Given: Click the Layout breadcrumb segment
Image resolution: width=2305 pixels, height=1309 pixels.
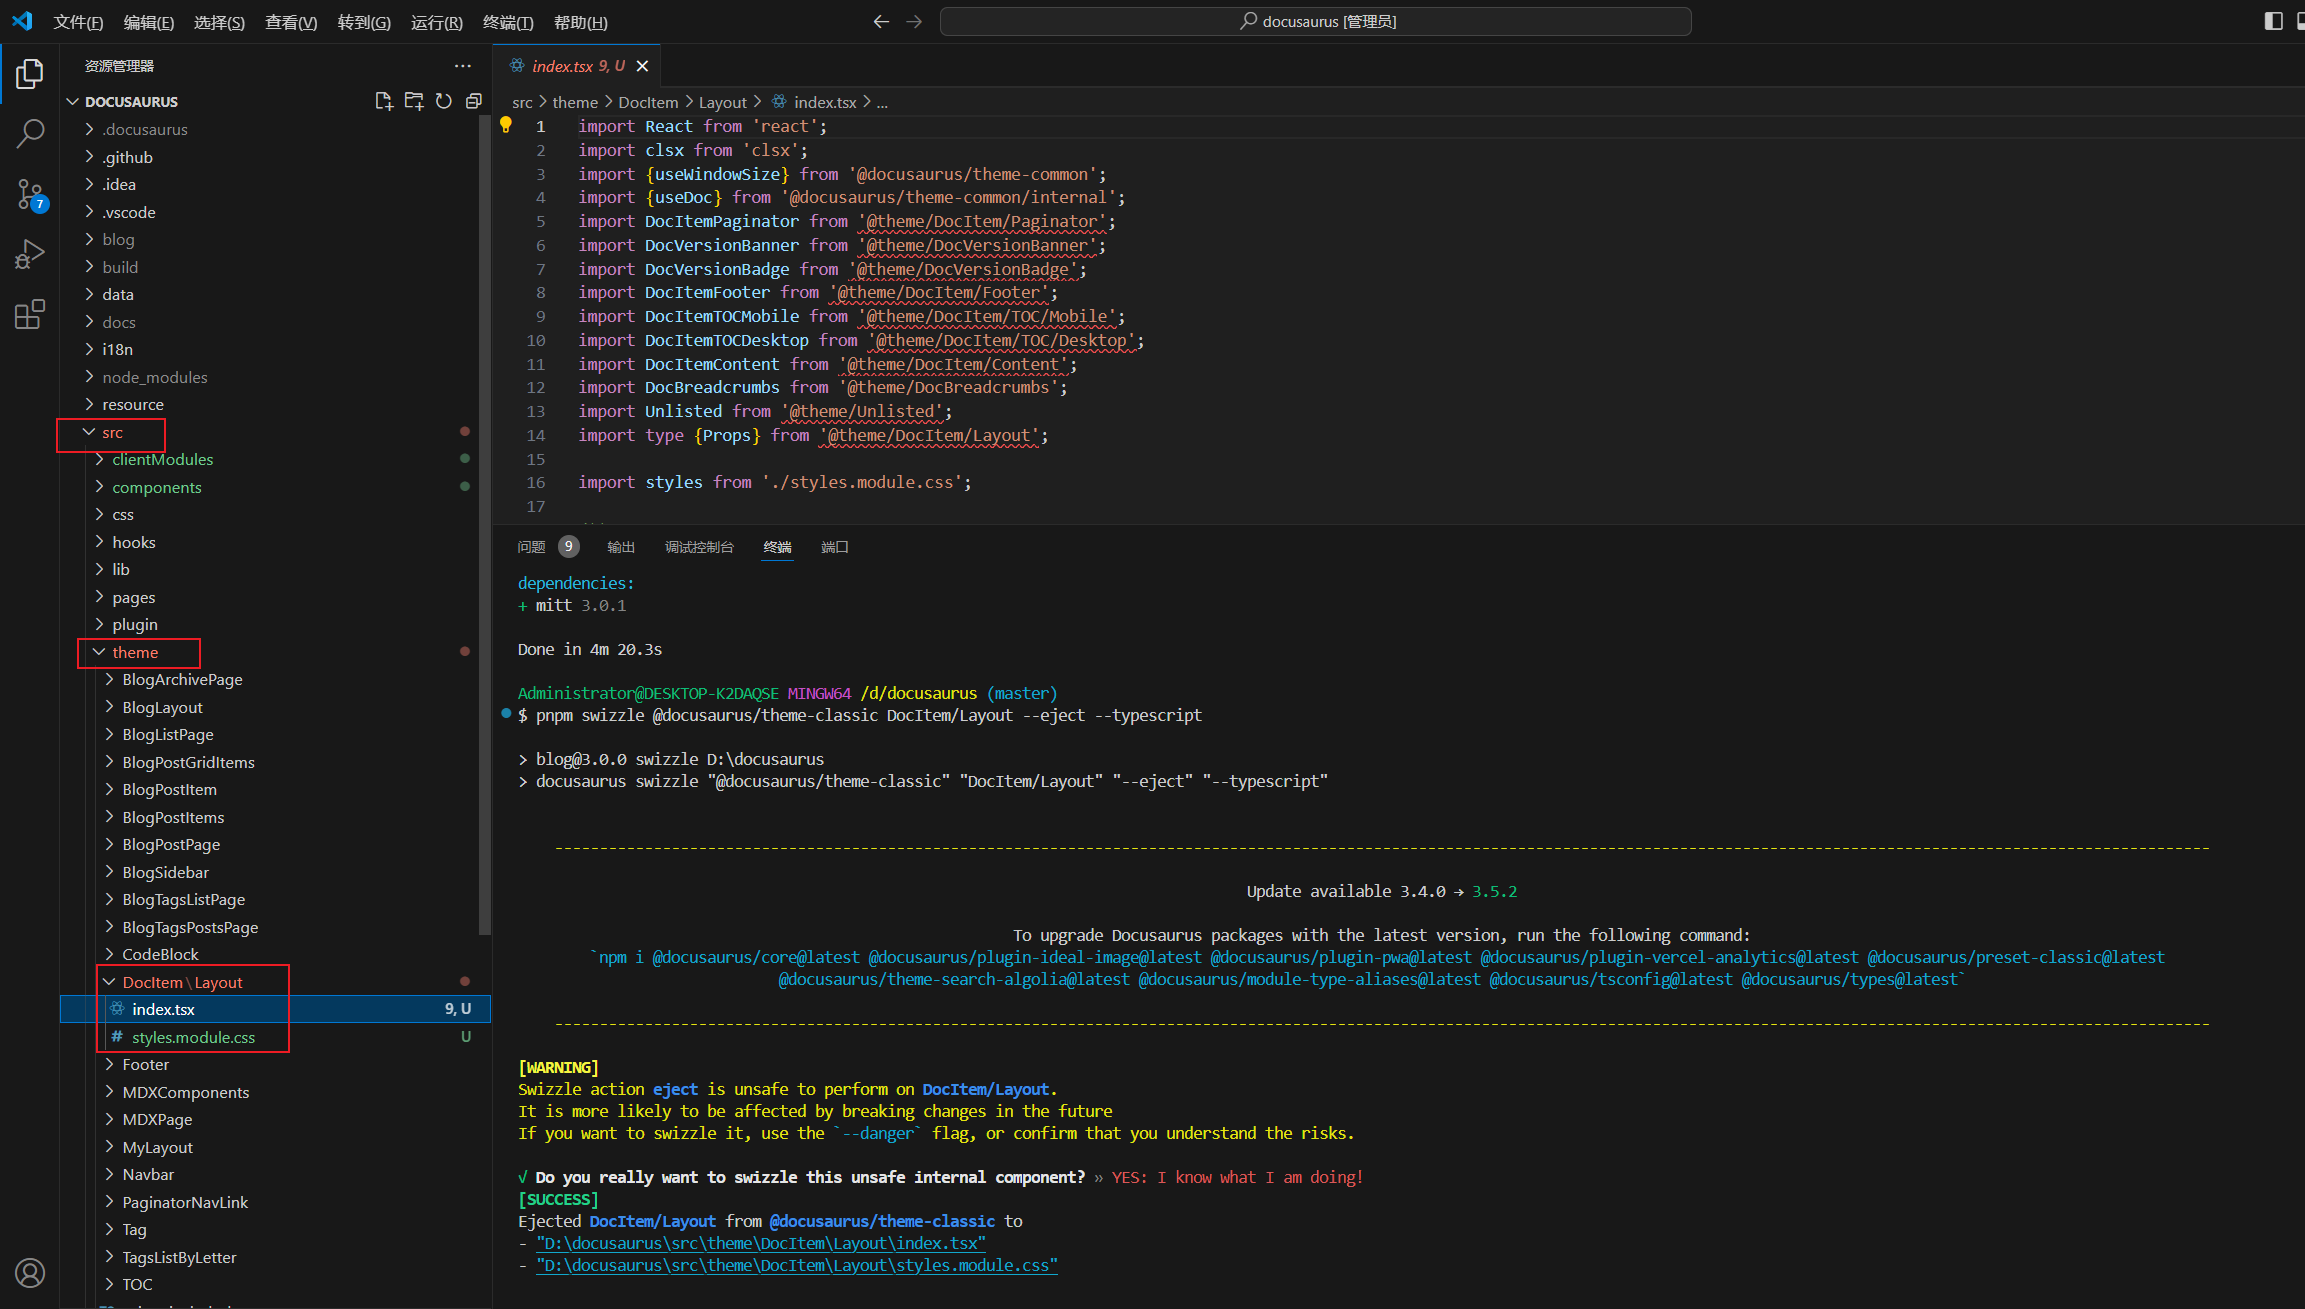Looking at the screenshot, I should [722, 102].
